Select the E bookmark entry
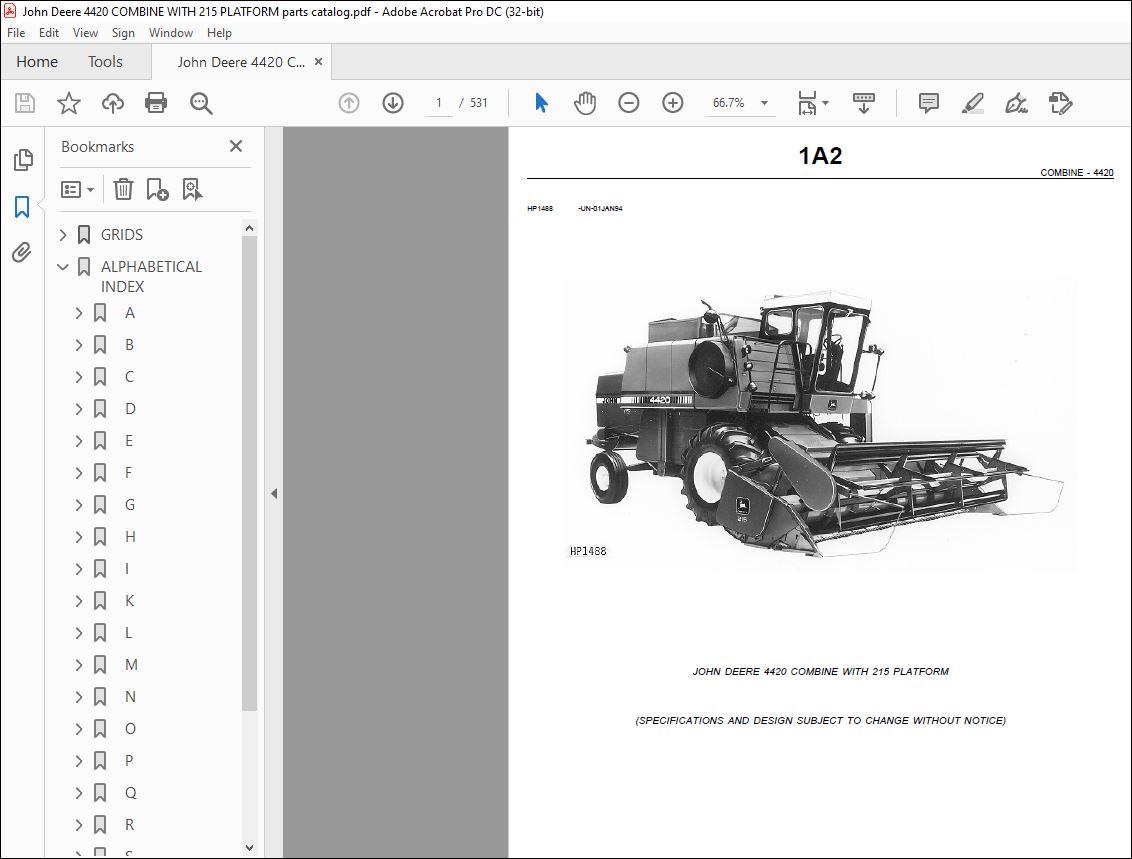1132x859 pixels. [129, 441]
